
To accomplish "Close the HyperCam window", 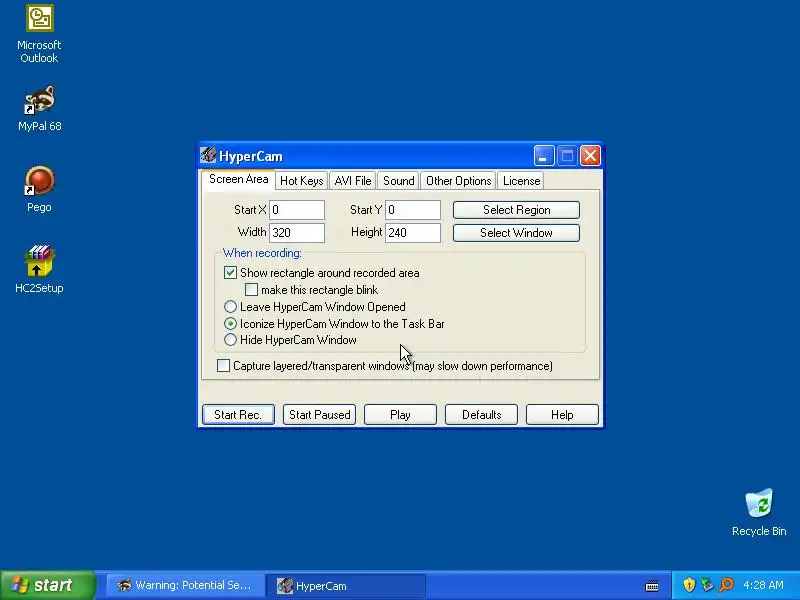I will coord(590,156).
